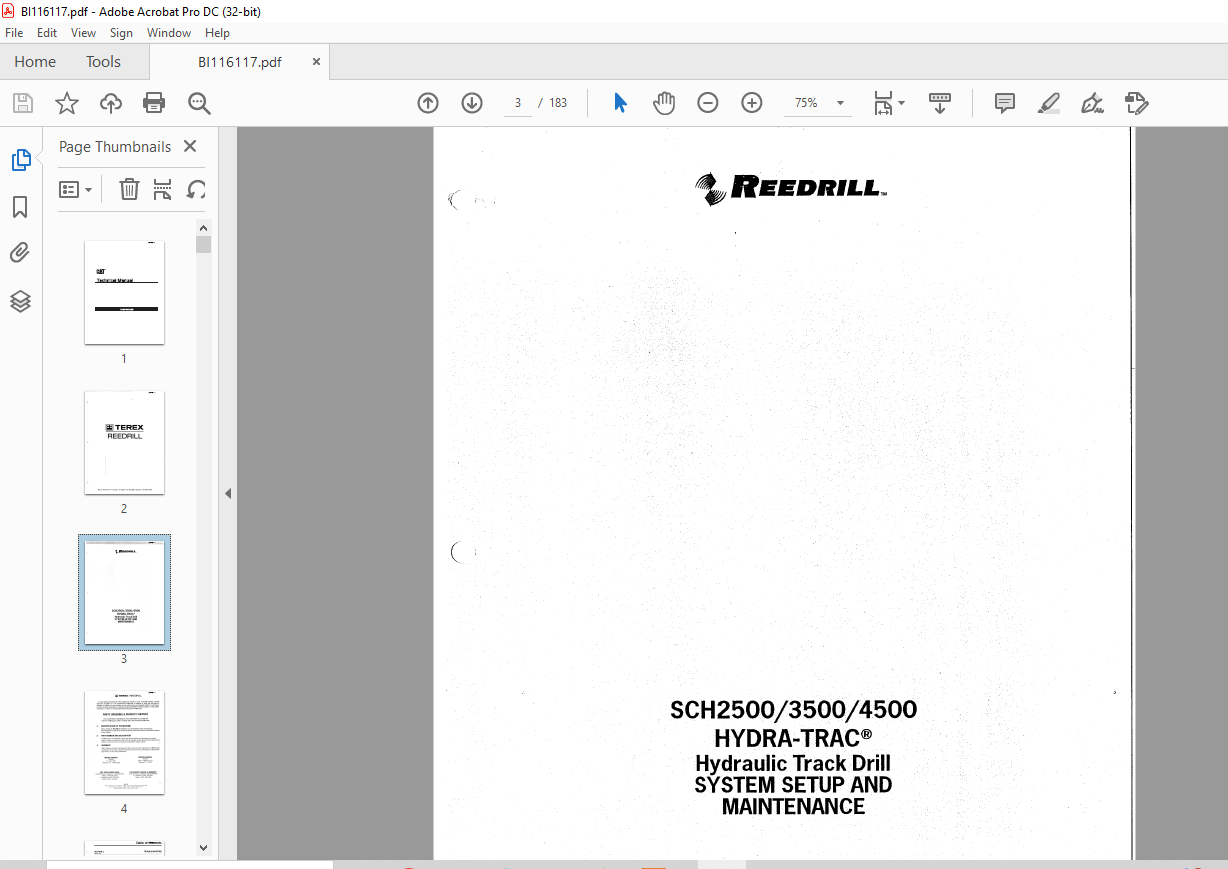Click the Save file icon
Image resolution: width=1228 pixels, height=869 pixels.
(22, 103)
